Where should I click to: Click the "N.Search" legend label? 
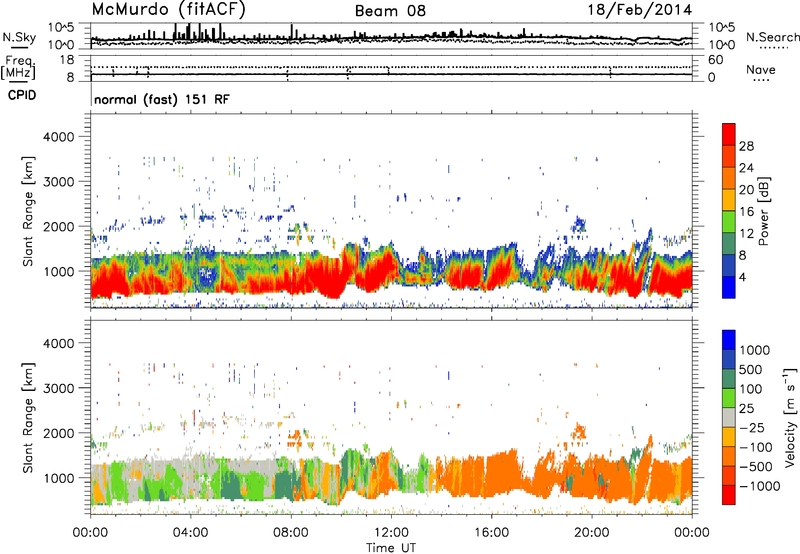click(773, 37)
